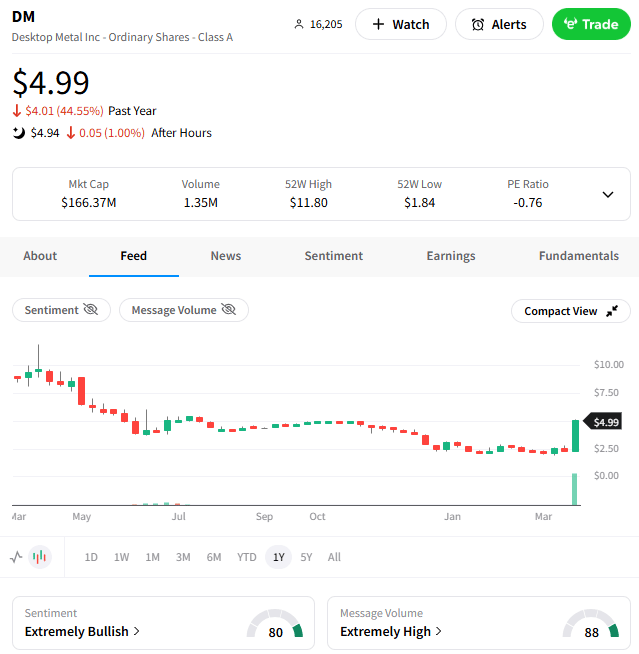Click the plus icon in Watch button
Image resolution: width=639 pixels, height=654 pixels.
[x=378, y=24]
